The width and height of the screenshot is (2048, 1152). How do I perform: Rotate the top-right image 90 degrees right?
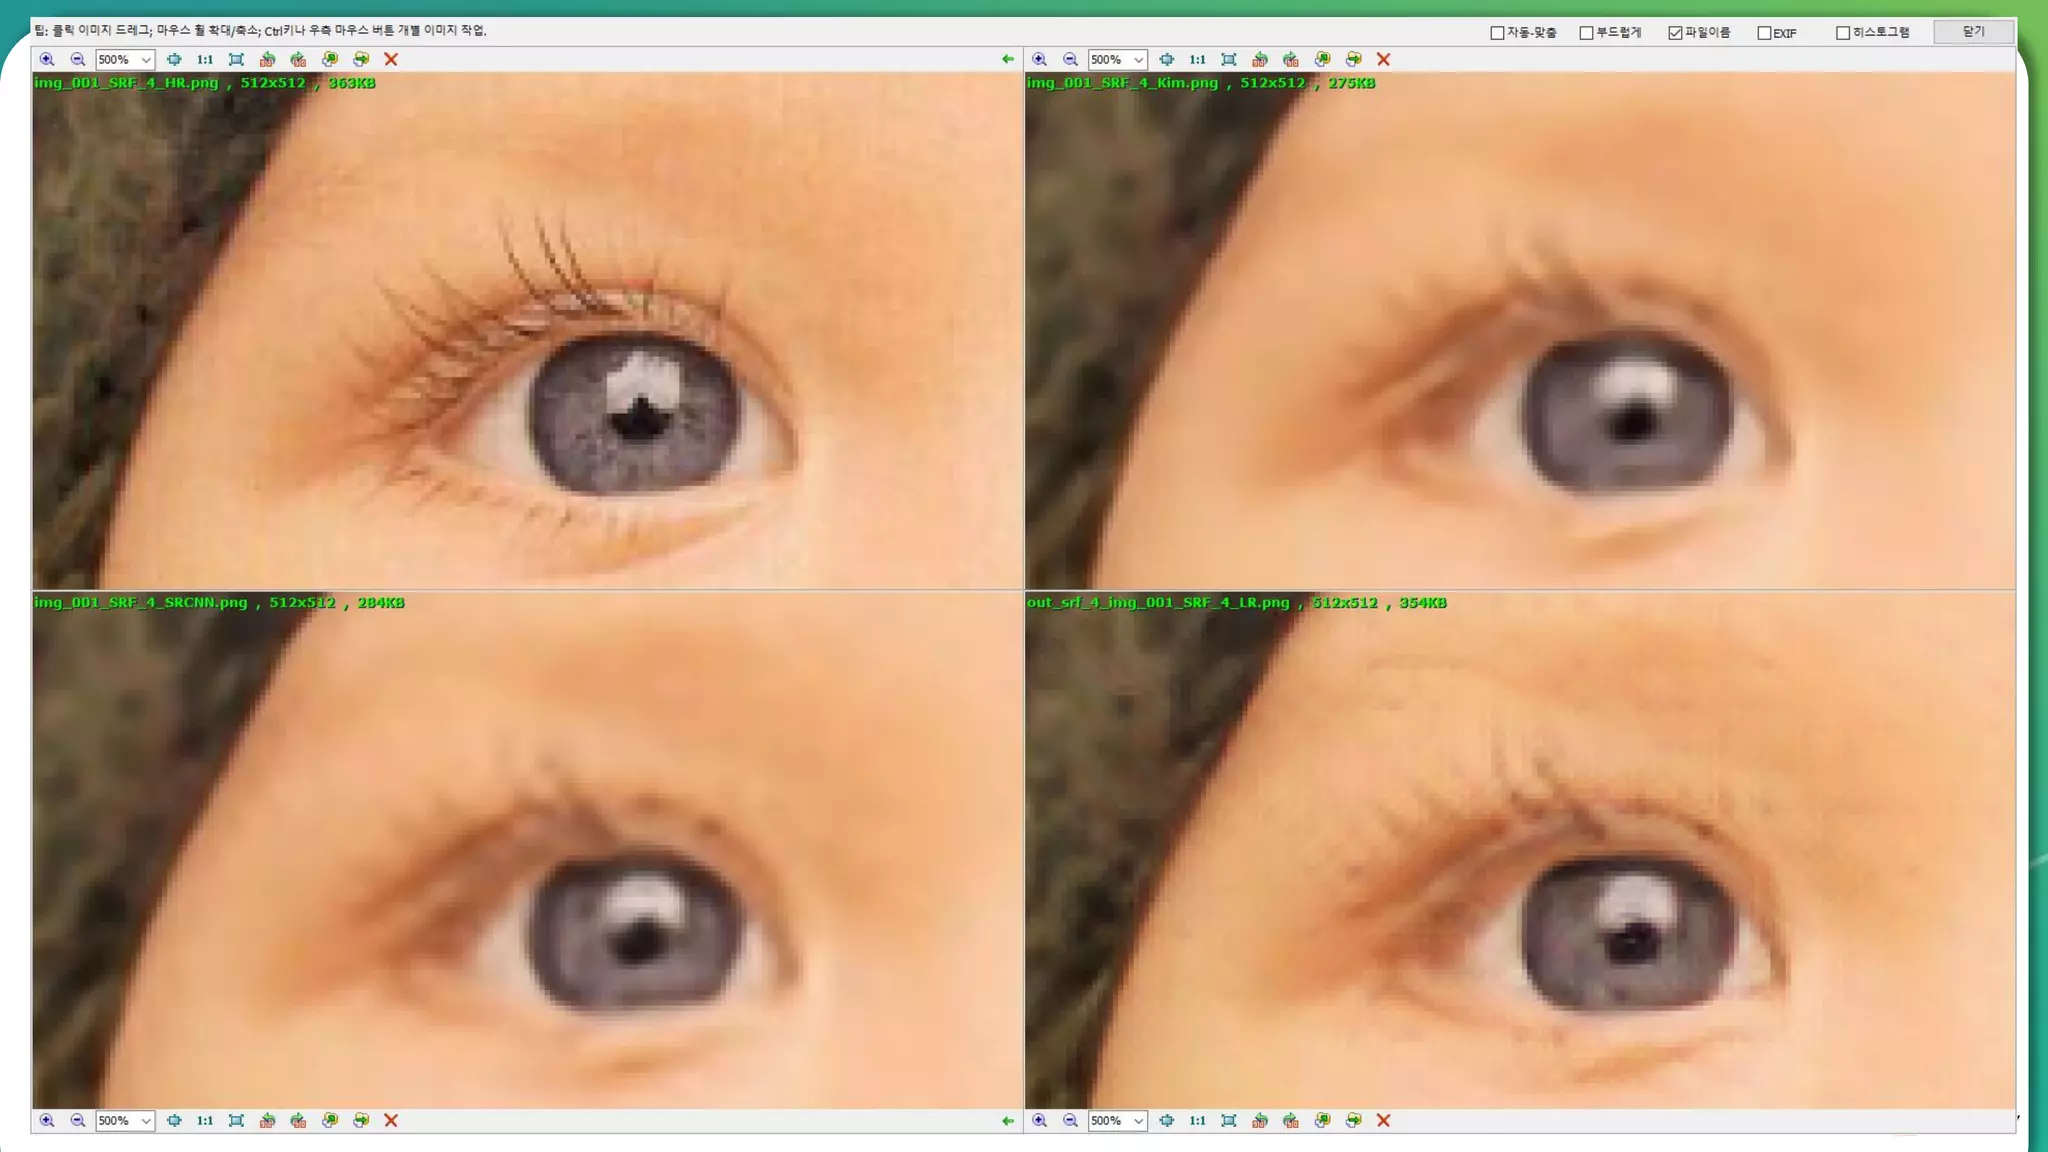pos(1291,59)
